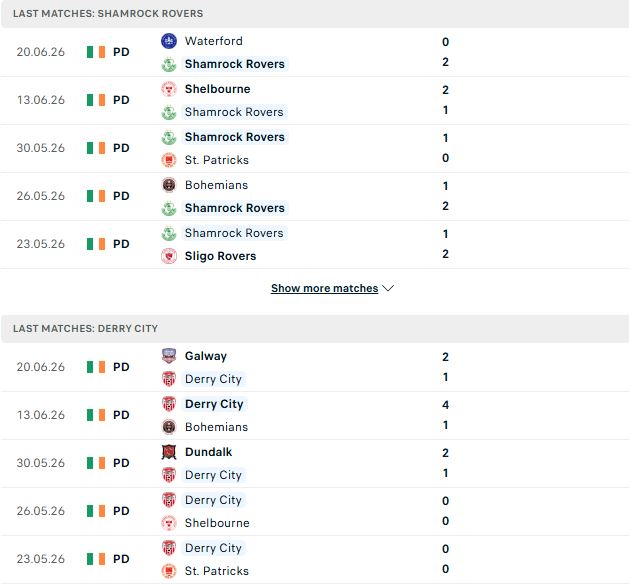The height and width of the screenshot is (584, 629).
Task: Click Irish flag in Sligo Rovers match row
Action: click(x=96, y=244)
